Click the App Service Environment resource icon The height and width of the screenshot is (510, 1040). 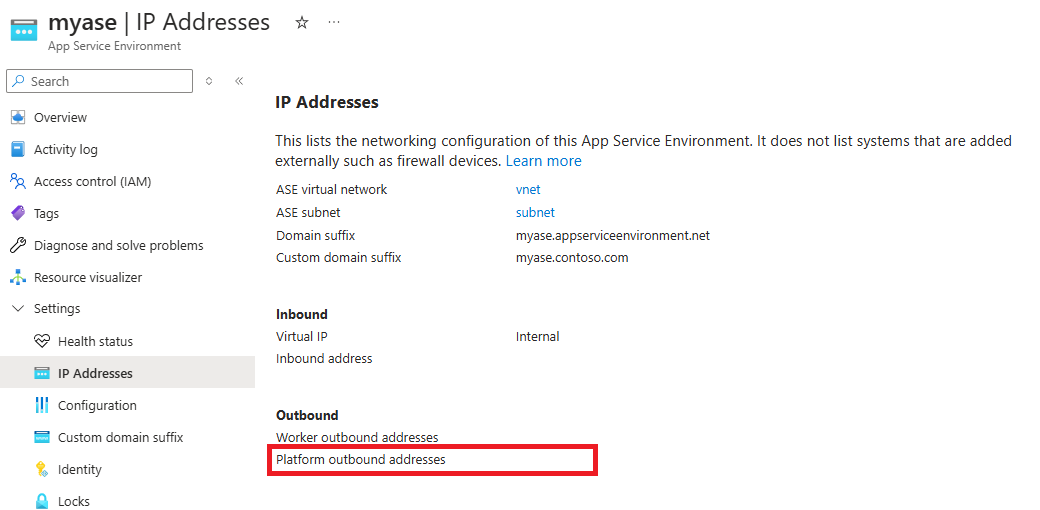point(24,30)
